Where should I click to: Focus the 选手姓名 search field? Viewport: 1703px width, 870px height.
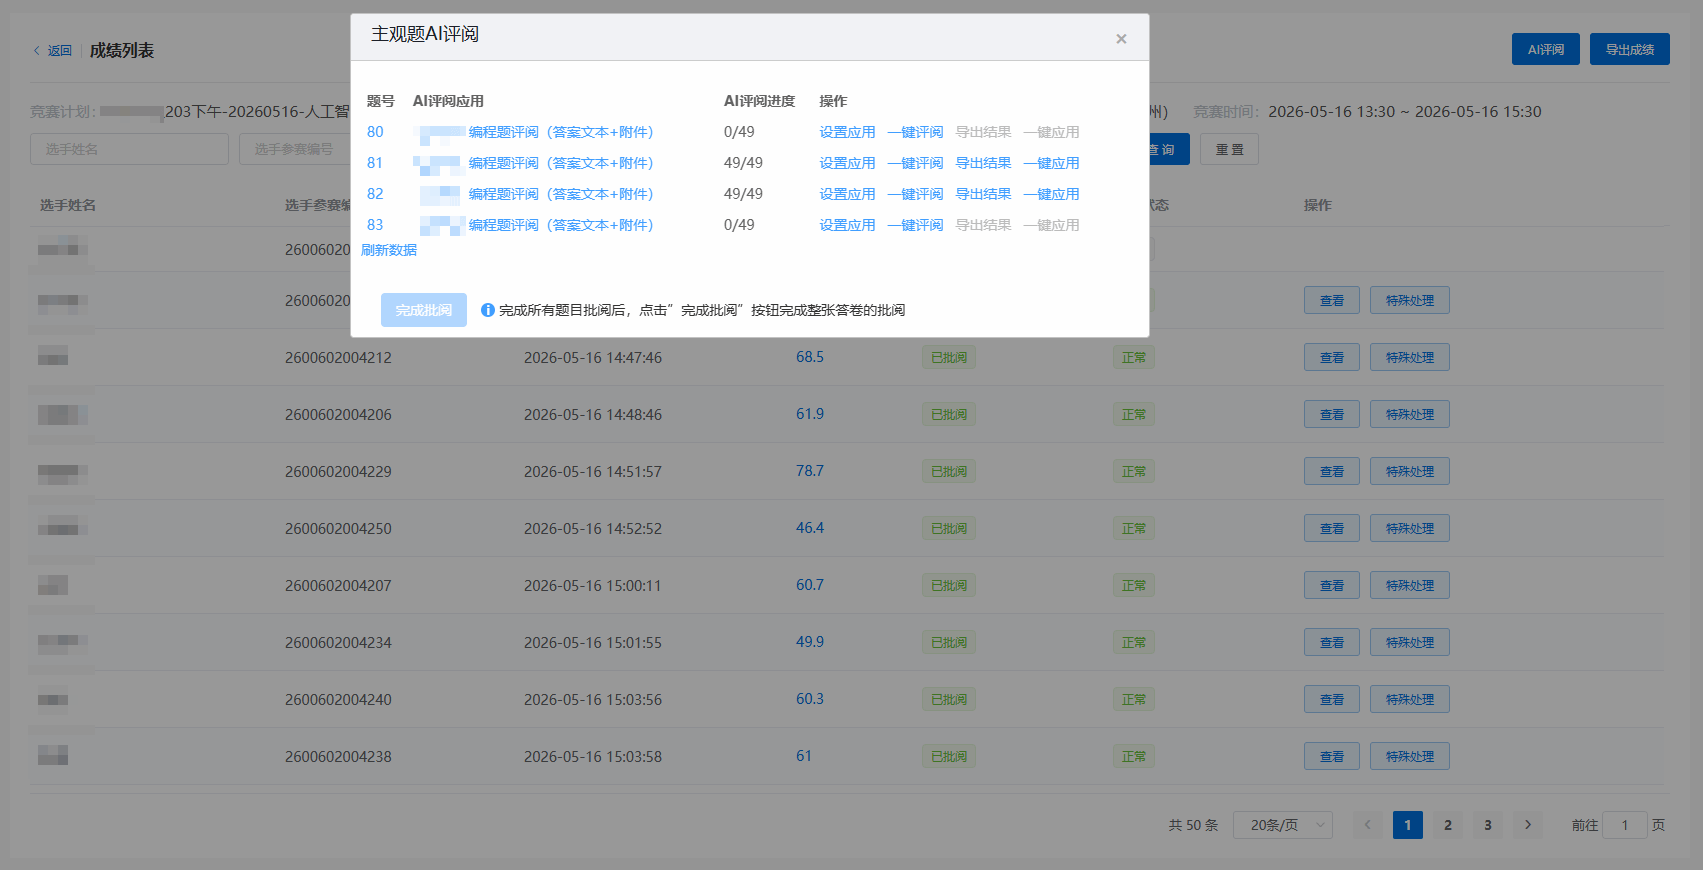(129, 149)
